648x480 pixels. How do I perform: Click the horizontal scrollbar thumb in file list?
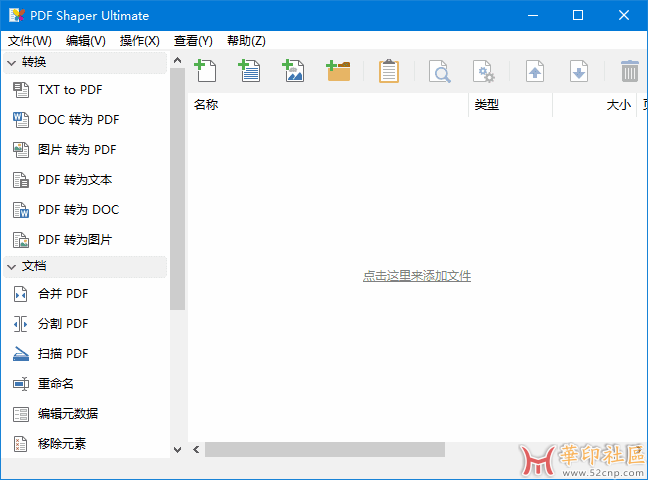[x=324, y=450]
